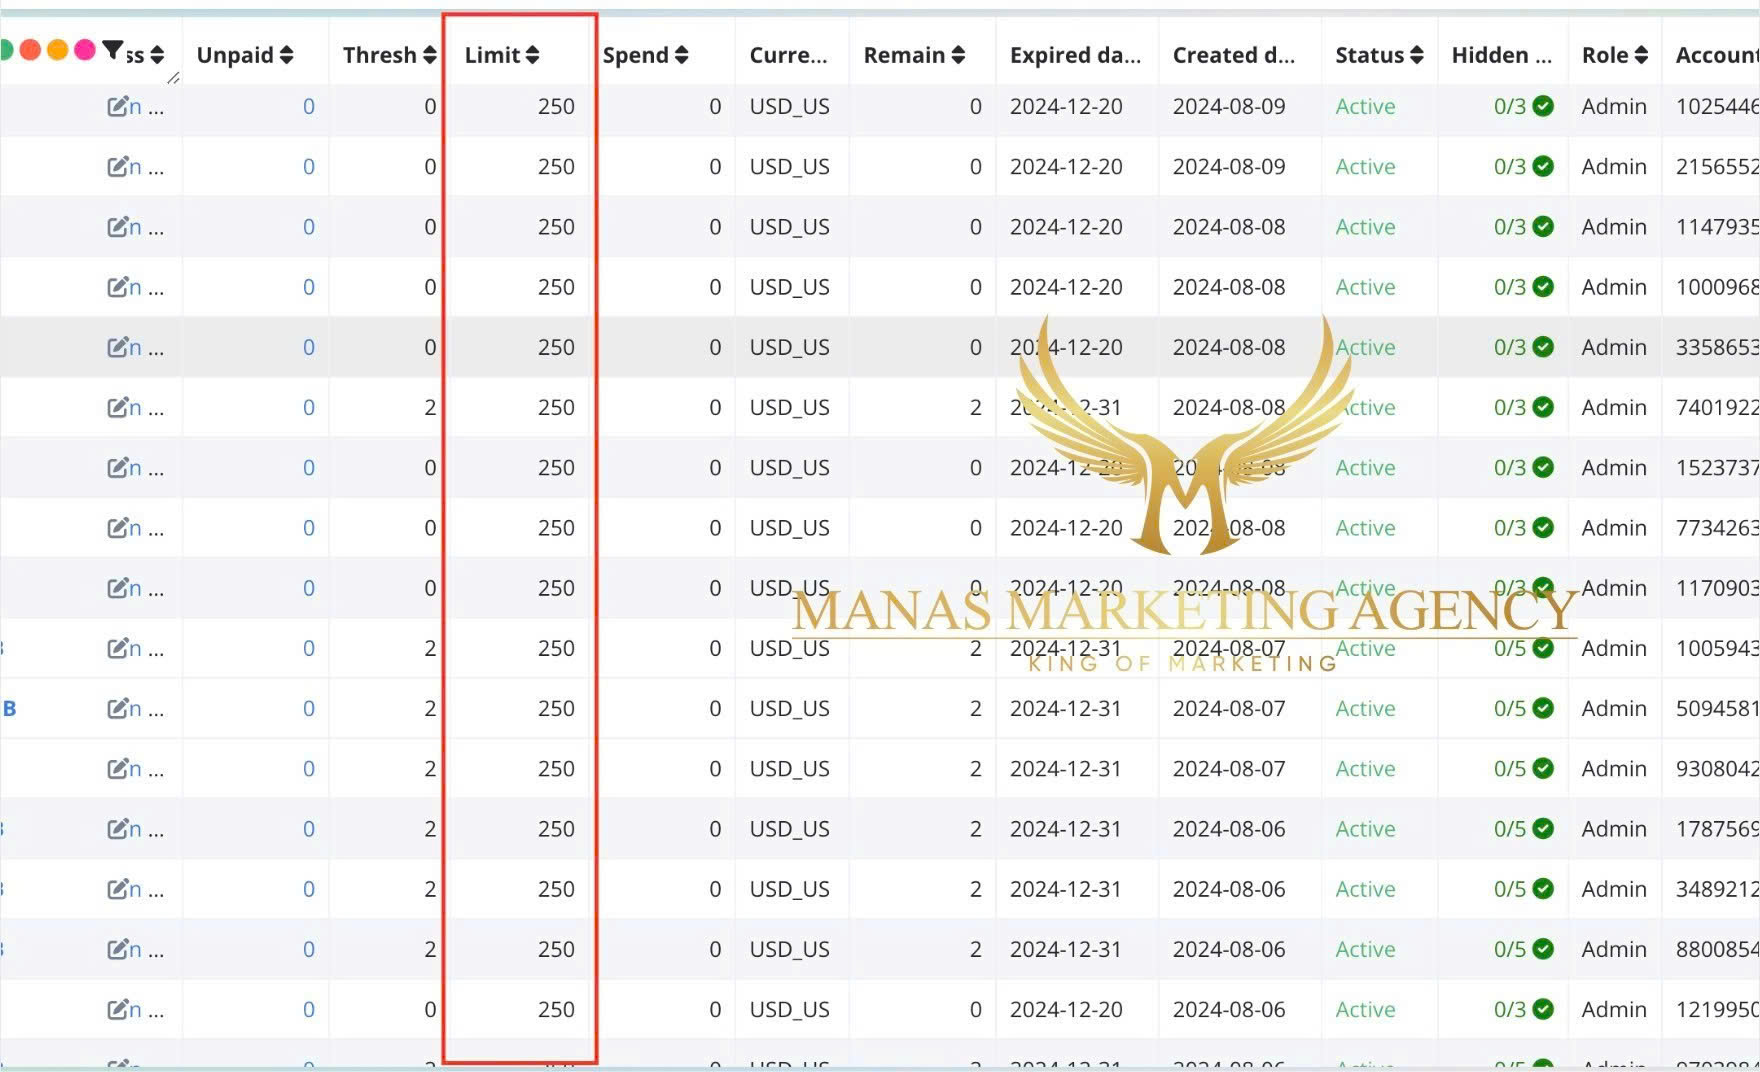Open the Unpaid 0 link in the first row
Viewport: 1760px width, 1072px height.
[308, 106]
